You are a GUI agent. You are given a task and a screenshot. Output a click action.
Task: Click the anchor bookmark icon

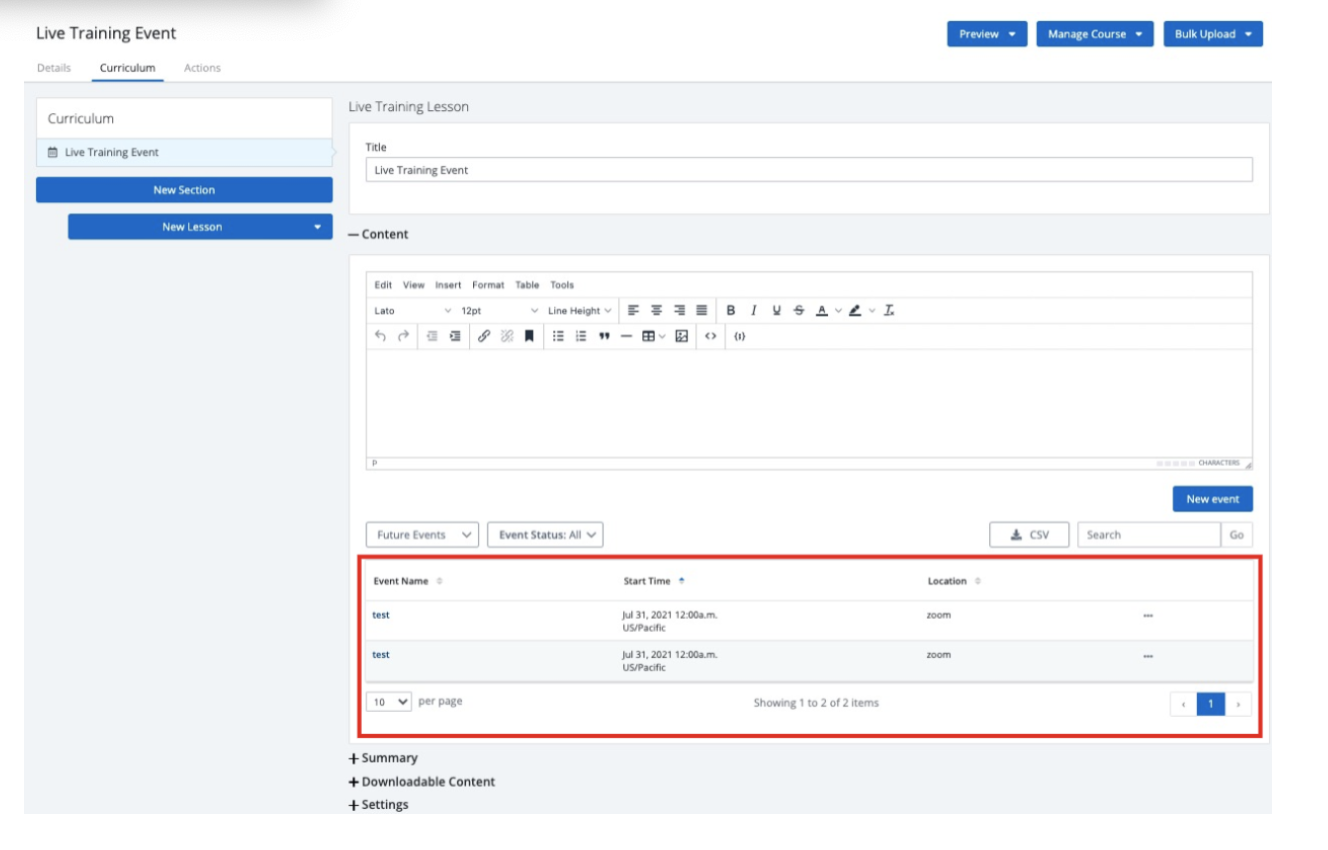click(x=529, y=337)
